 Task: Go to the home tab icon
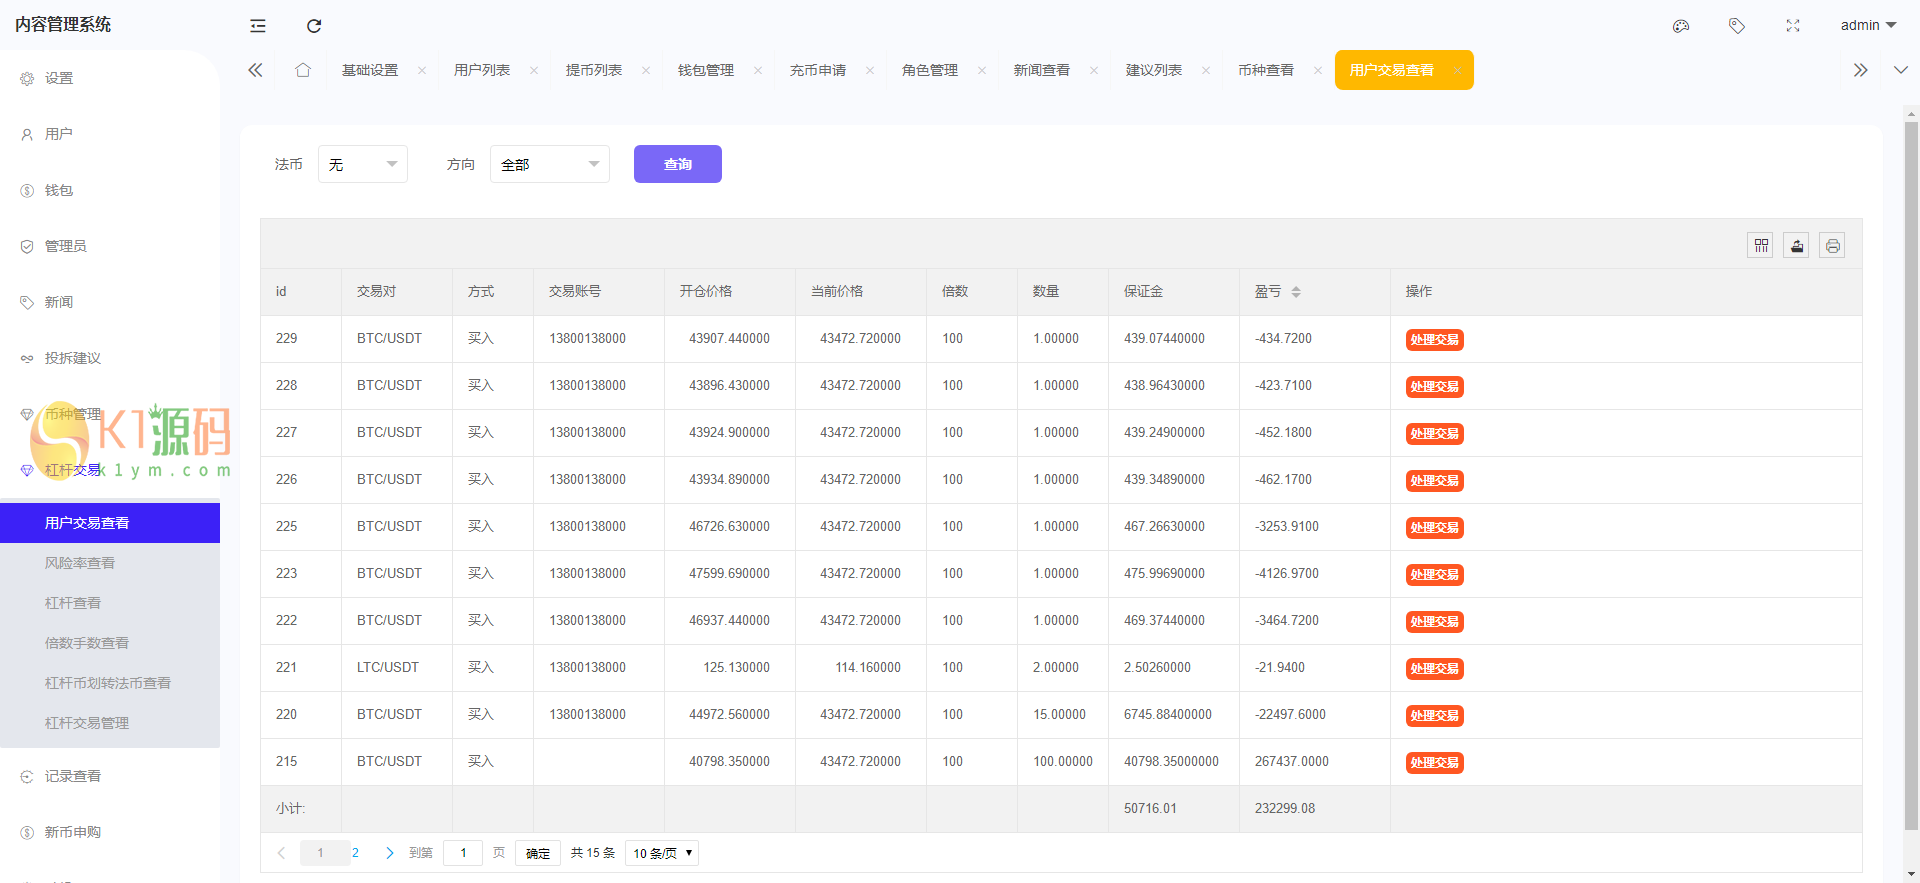click(x=303, y=70)
